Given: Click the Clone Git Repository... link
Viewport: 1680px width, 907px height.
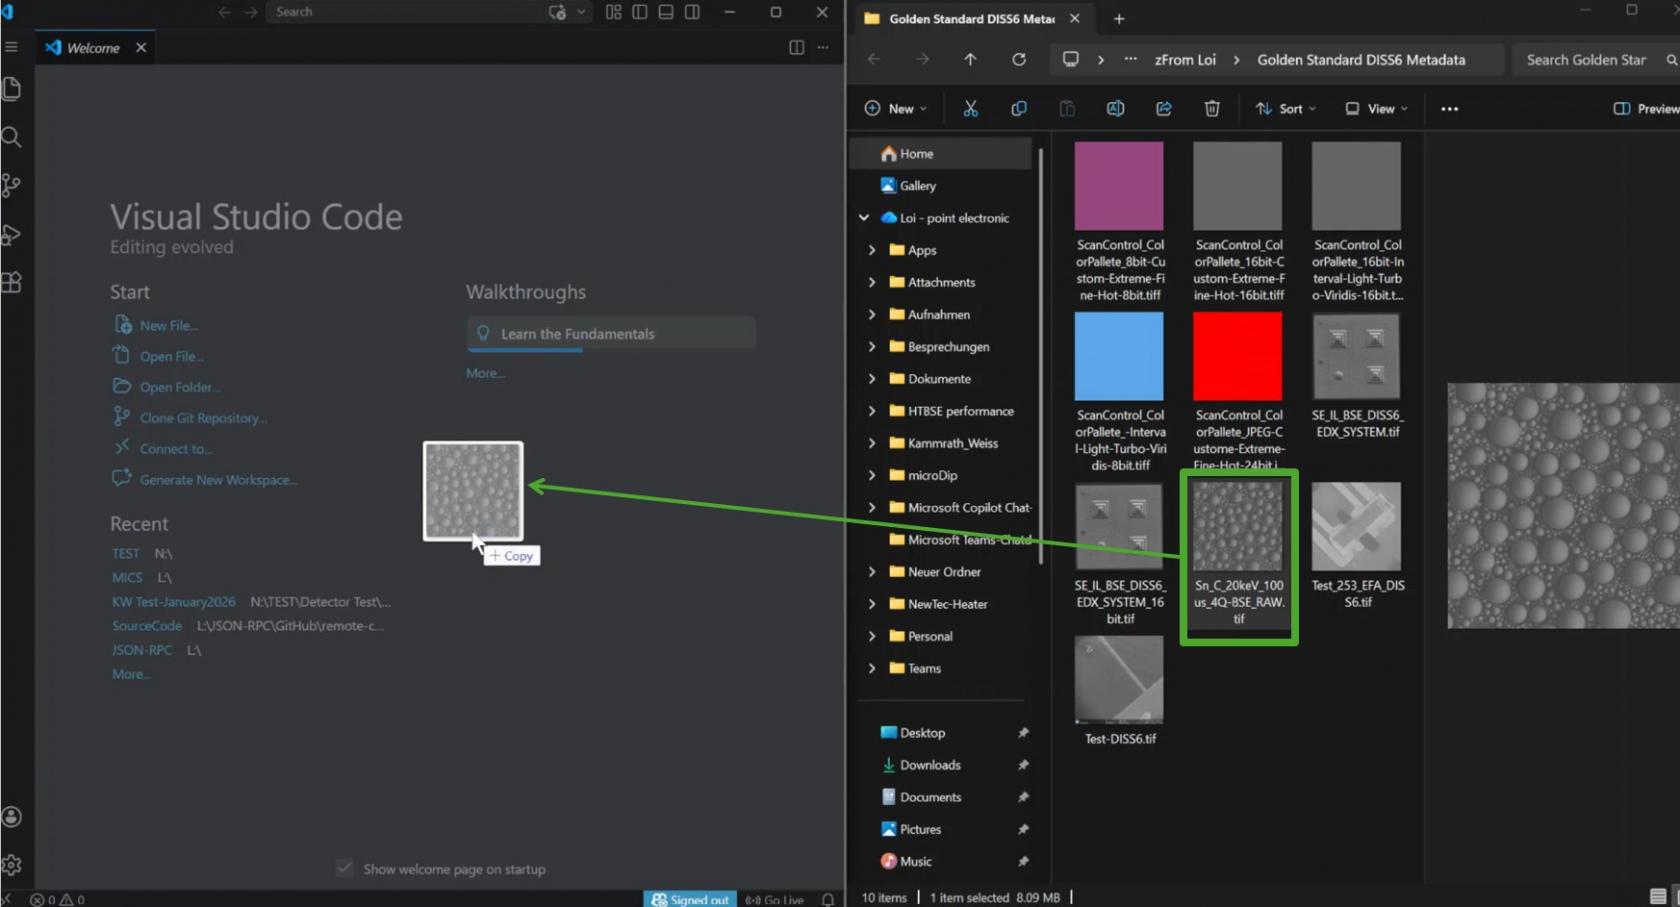Looking at the screenshot, I should (x=203, y=418).
